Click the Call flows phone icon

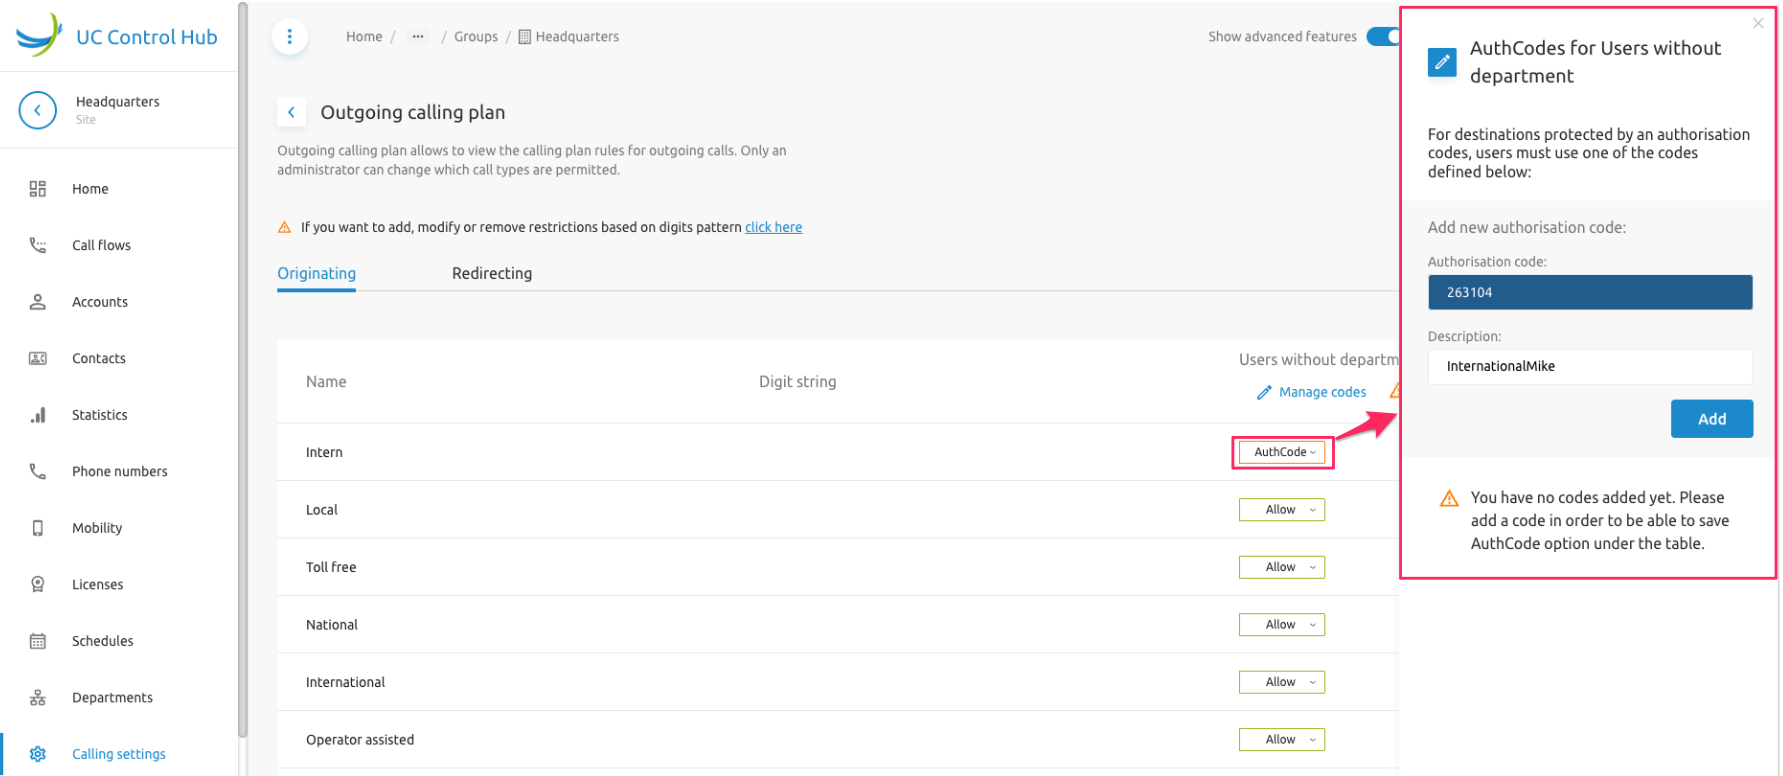pyautogui.click(x=38, y=245)
